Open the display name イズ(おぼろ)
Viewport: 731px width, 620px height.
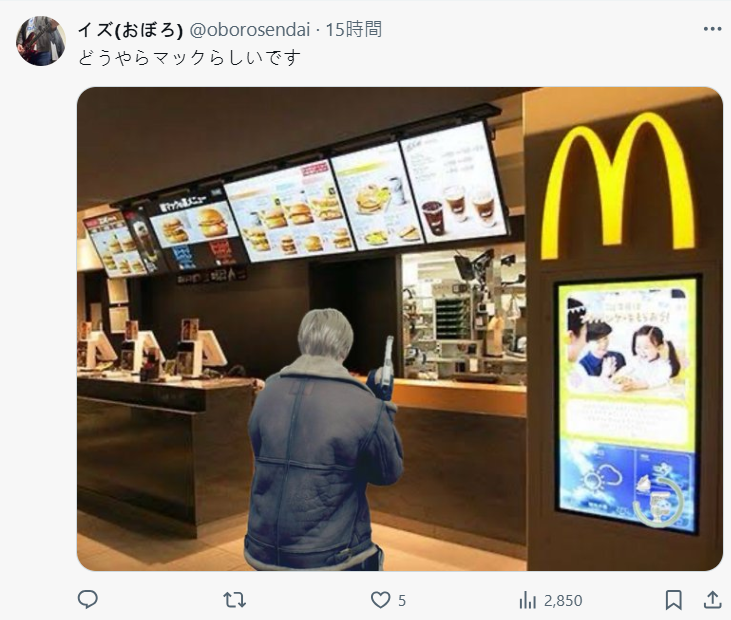coord(130,30)
